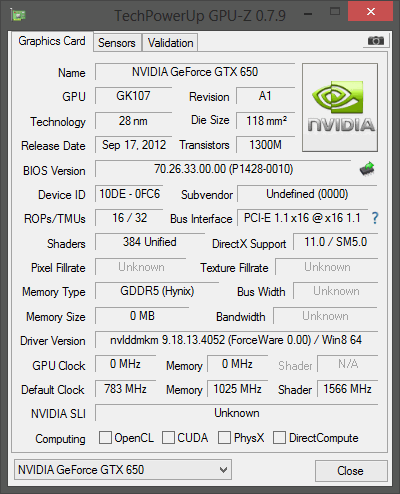Switch to the Sensors tab

[117, 43]
